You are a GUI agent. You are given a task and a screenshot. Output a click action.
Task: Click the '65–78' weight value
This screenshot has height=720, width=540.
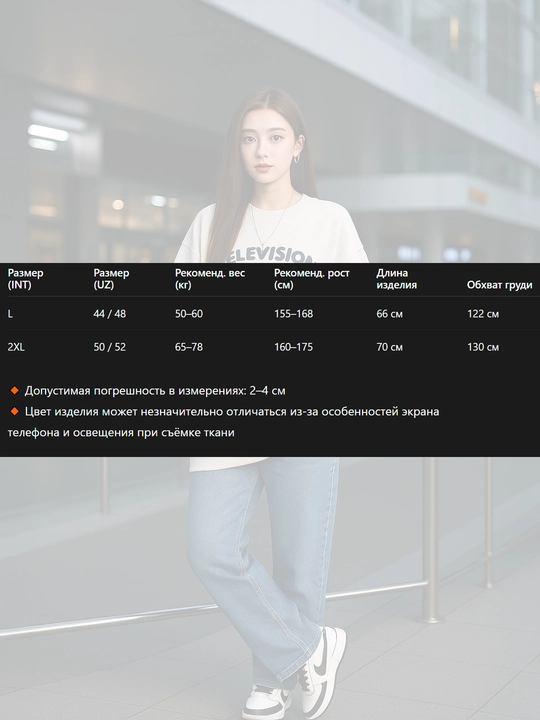[x=189, y=347]
